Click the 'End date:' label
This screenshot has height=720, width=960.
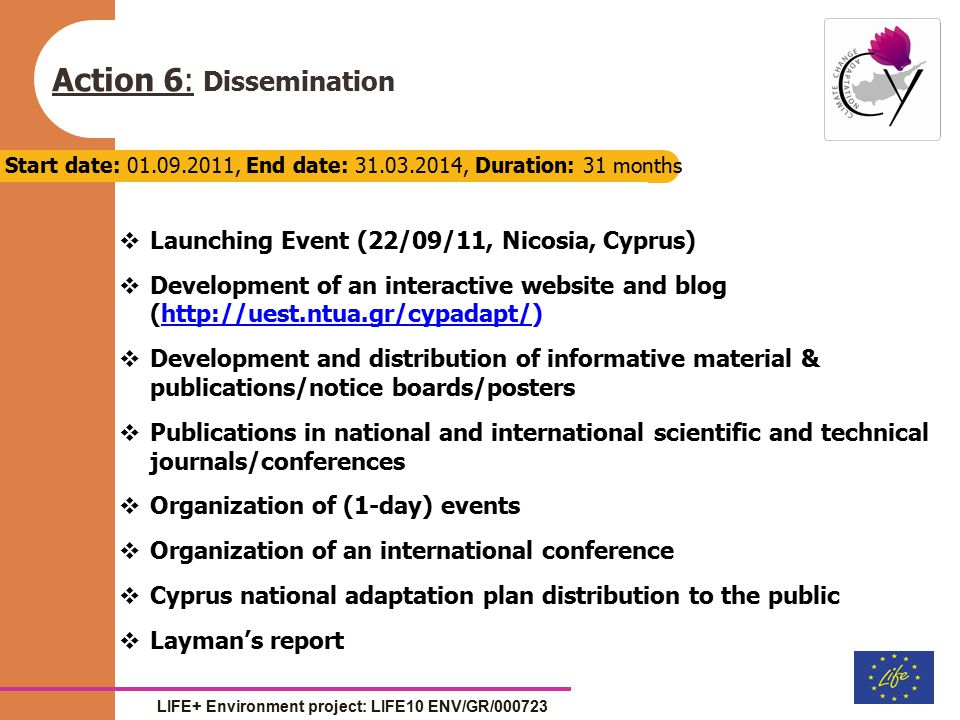[297, 165]
